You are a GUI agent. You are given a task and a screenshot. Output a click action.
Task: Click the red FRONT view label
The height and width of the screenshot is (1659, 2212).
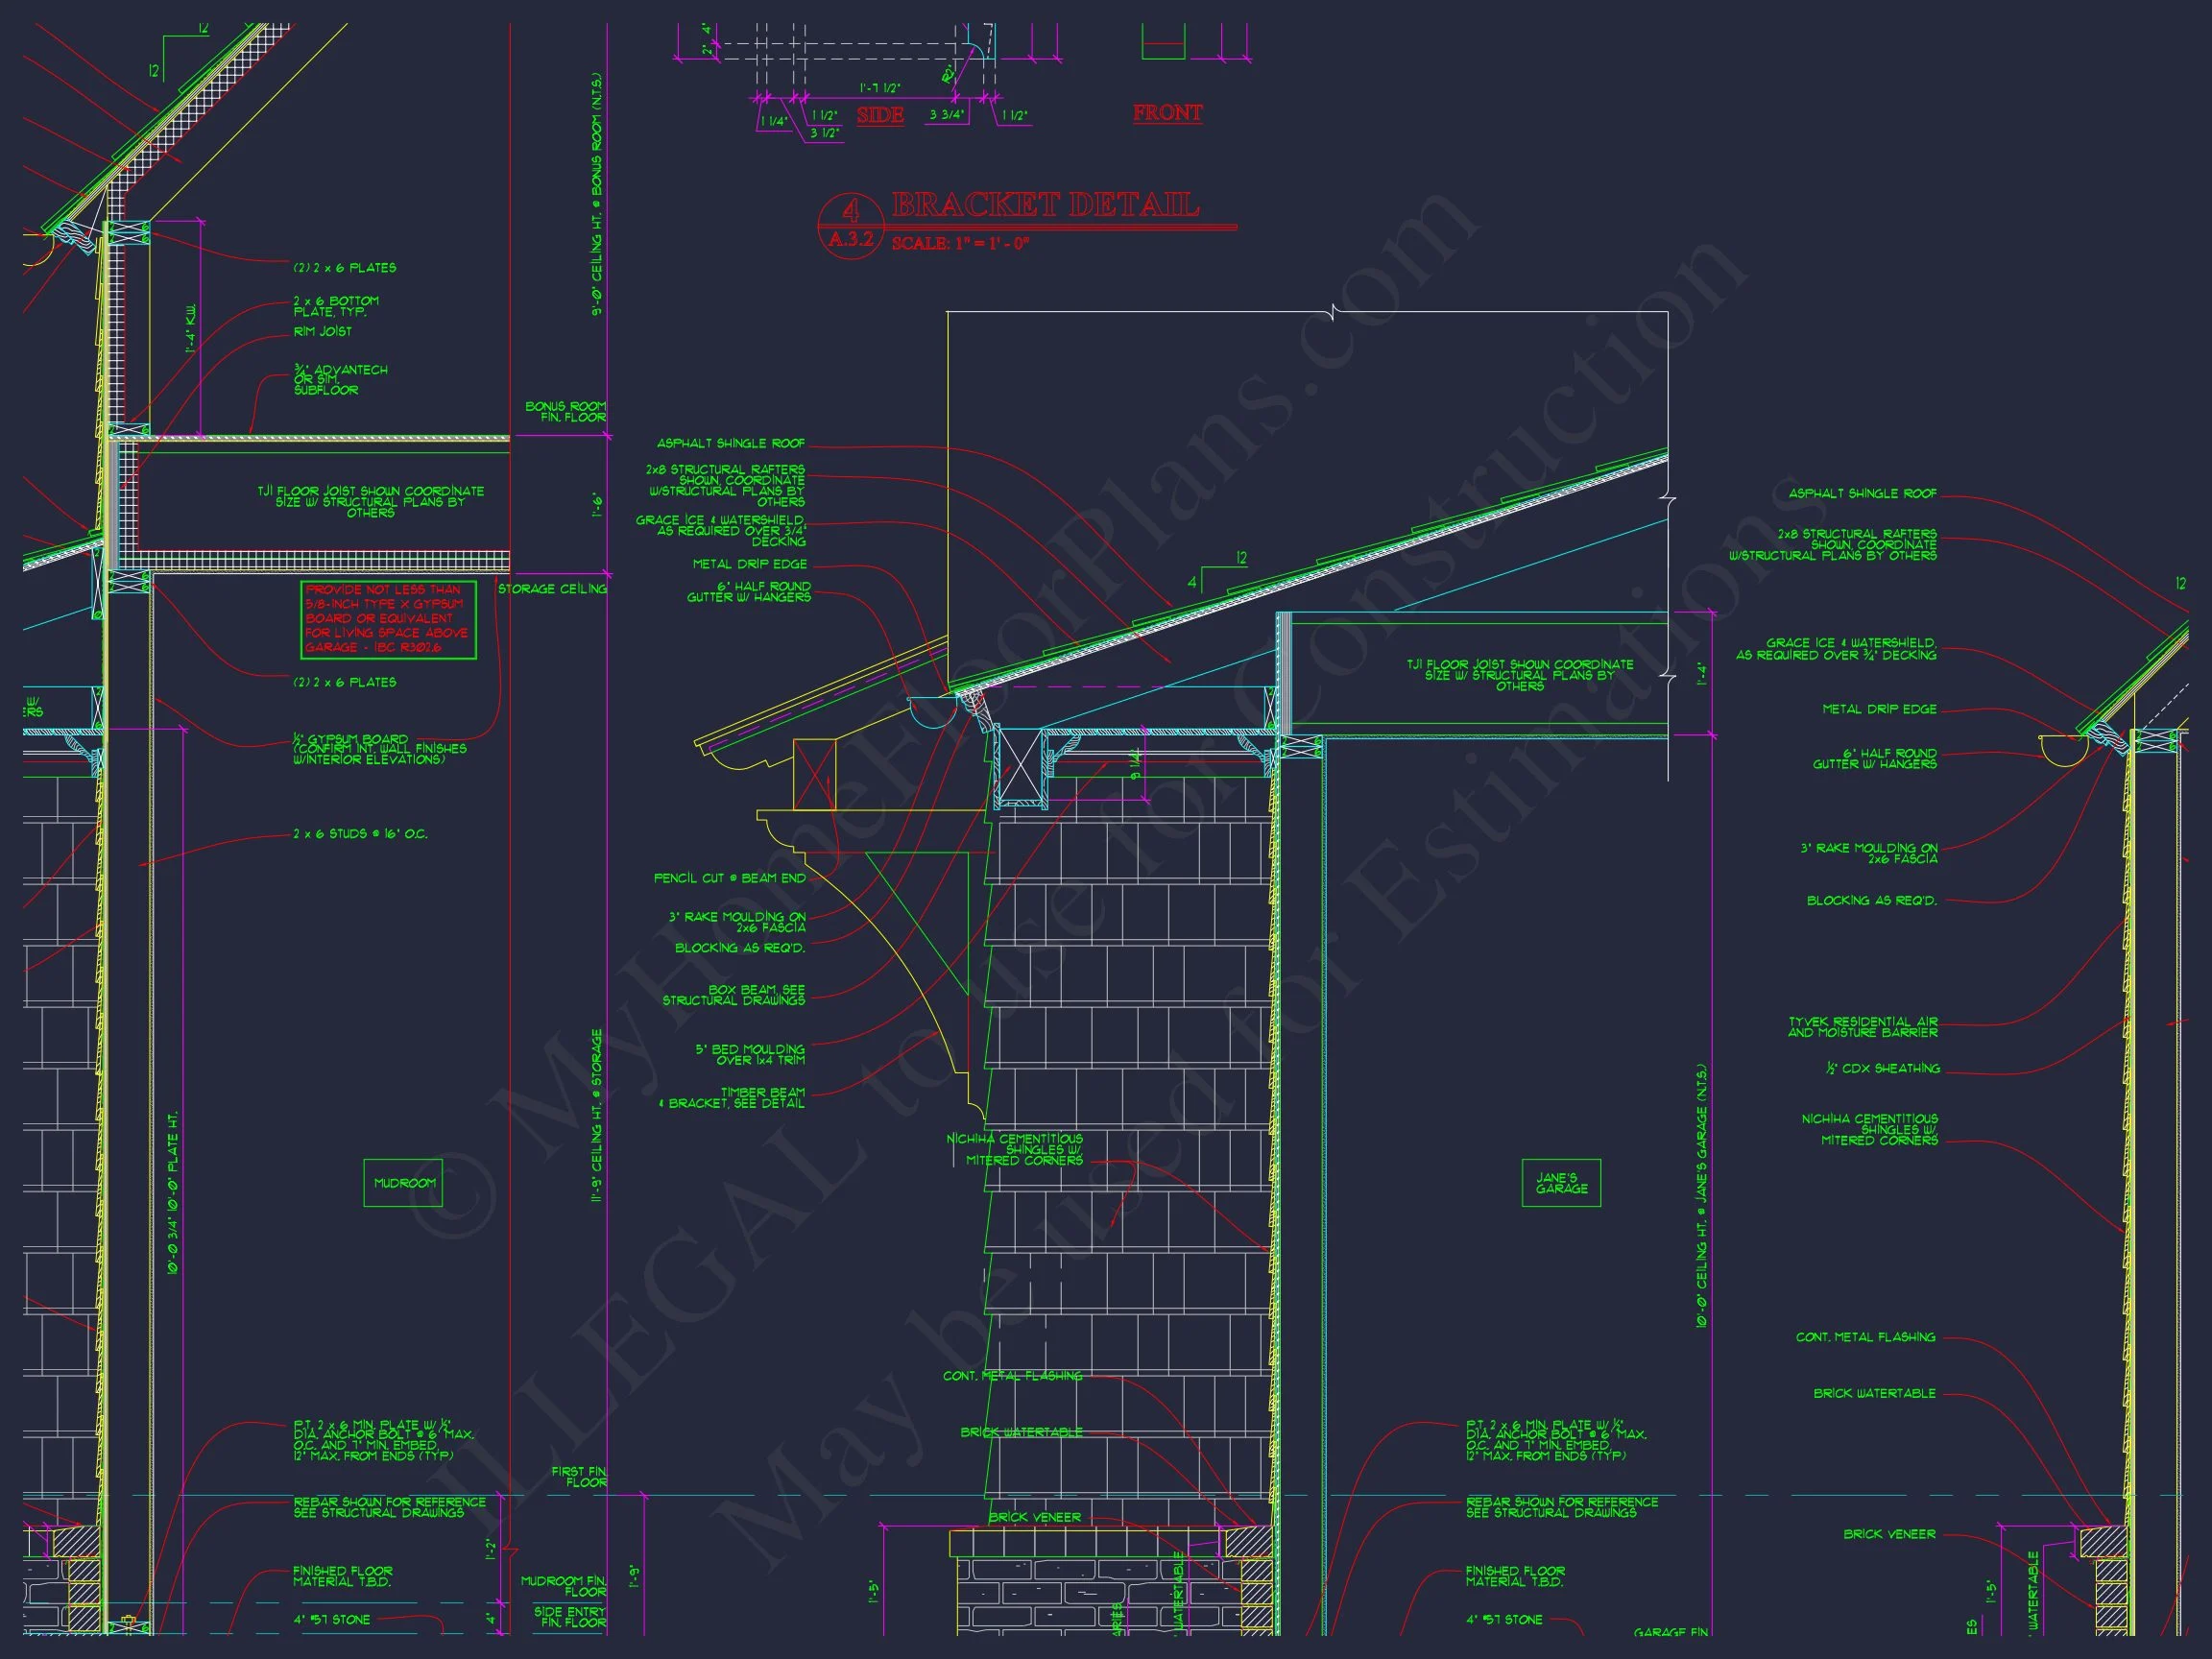(x=1167, y=114)
